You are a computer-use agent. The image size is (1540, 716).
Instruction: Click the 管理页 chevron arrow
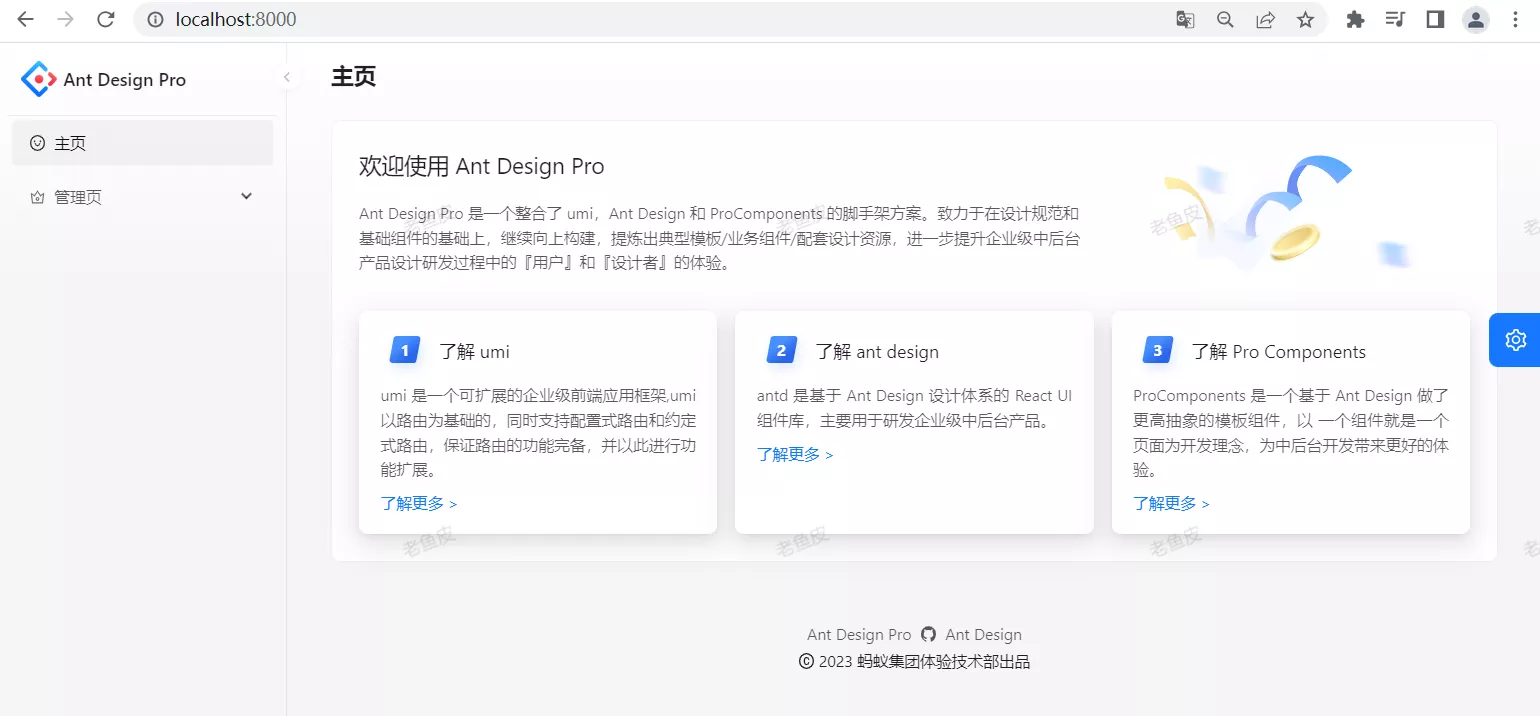246,196
